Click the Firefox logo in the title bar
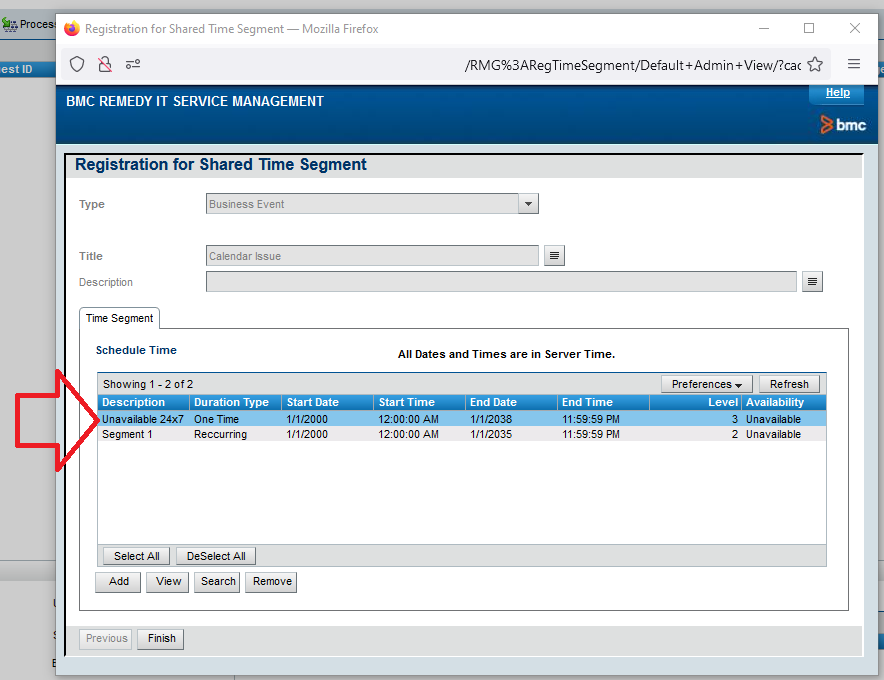 [72, 28]
